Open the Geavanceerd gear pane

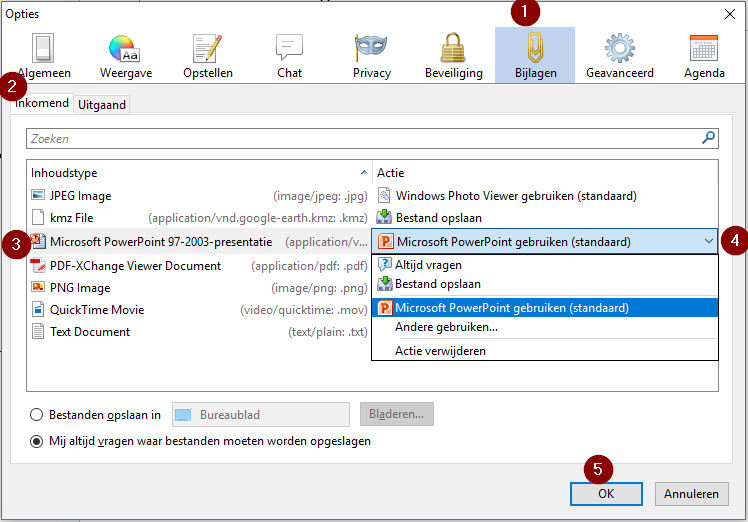(x=620, y=55)
